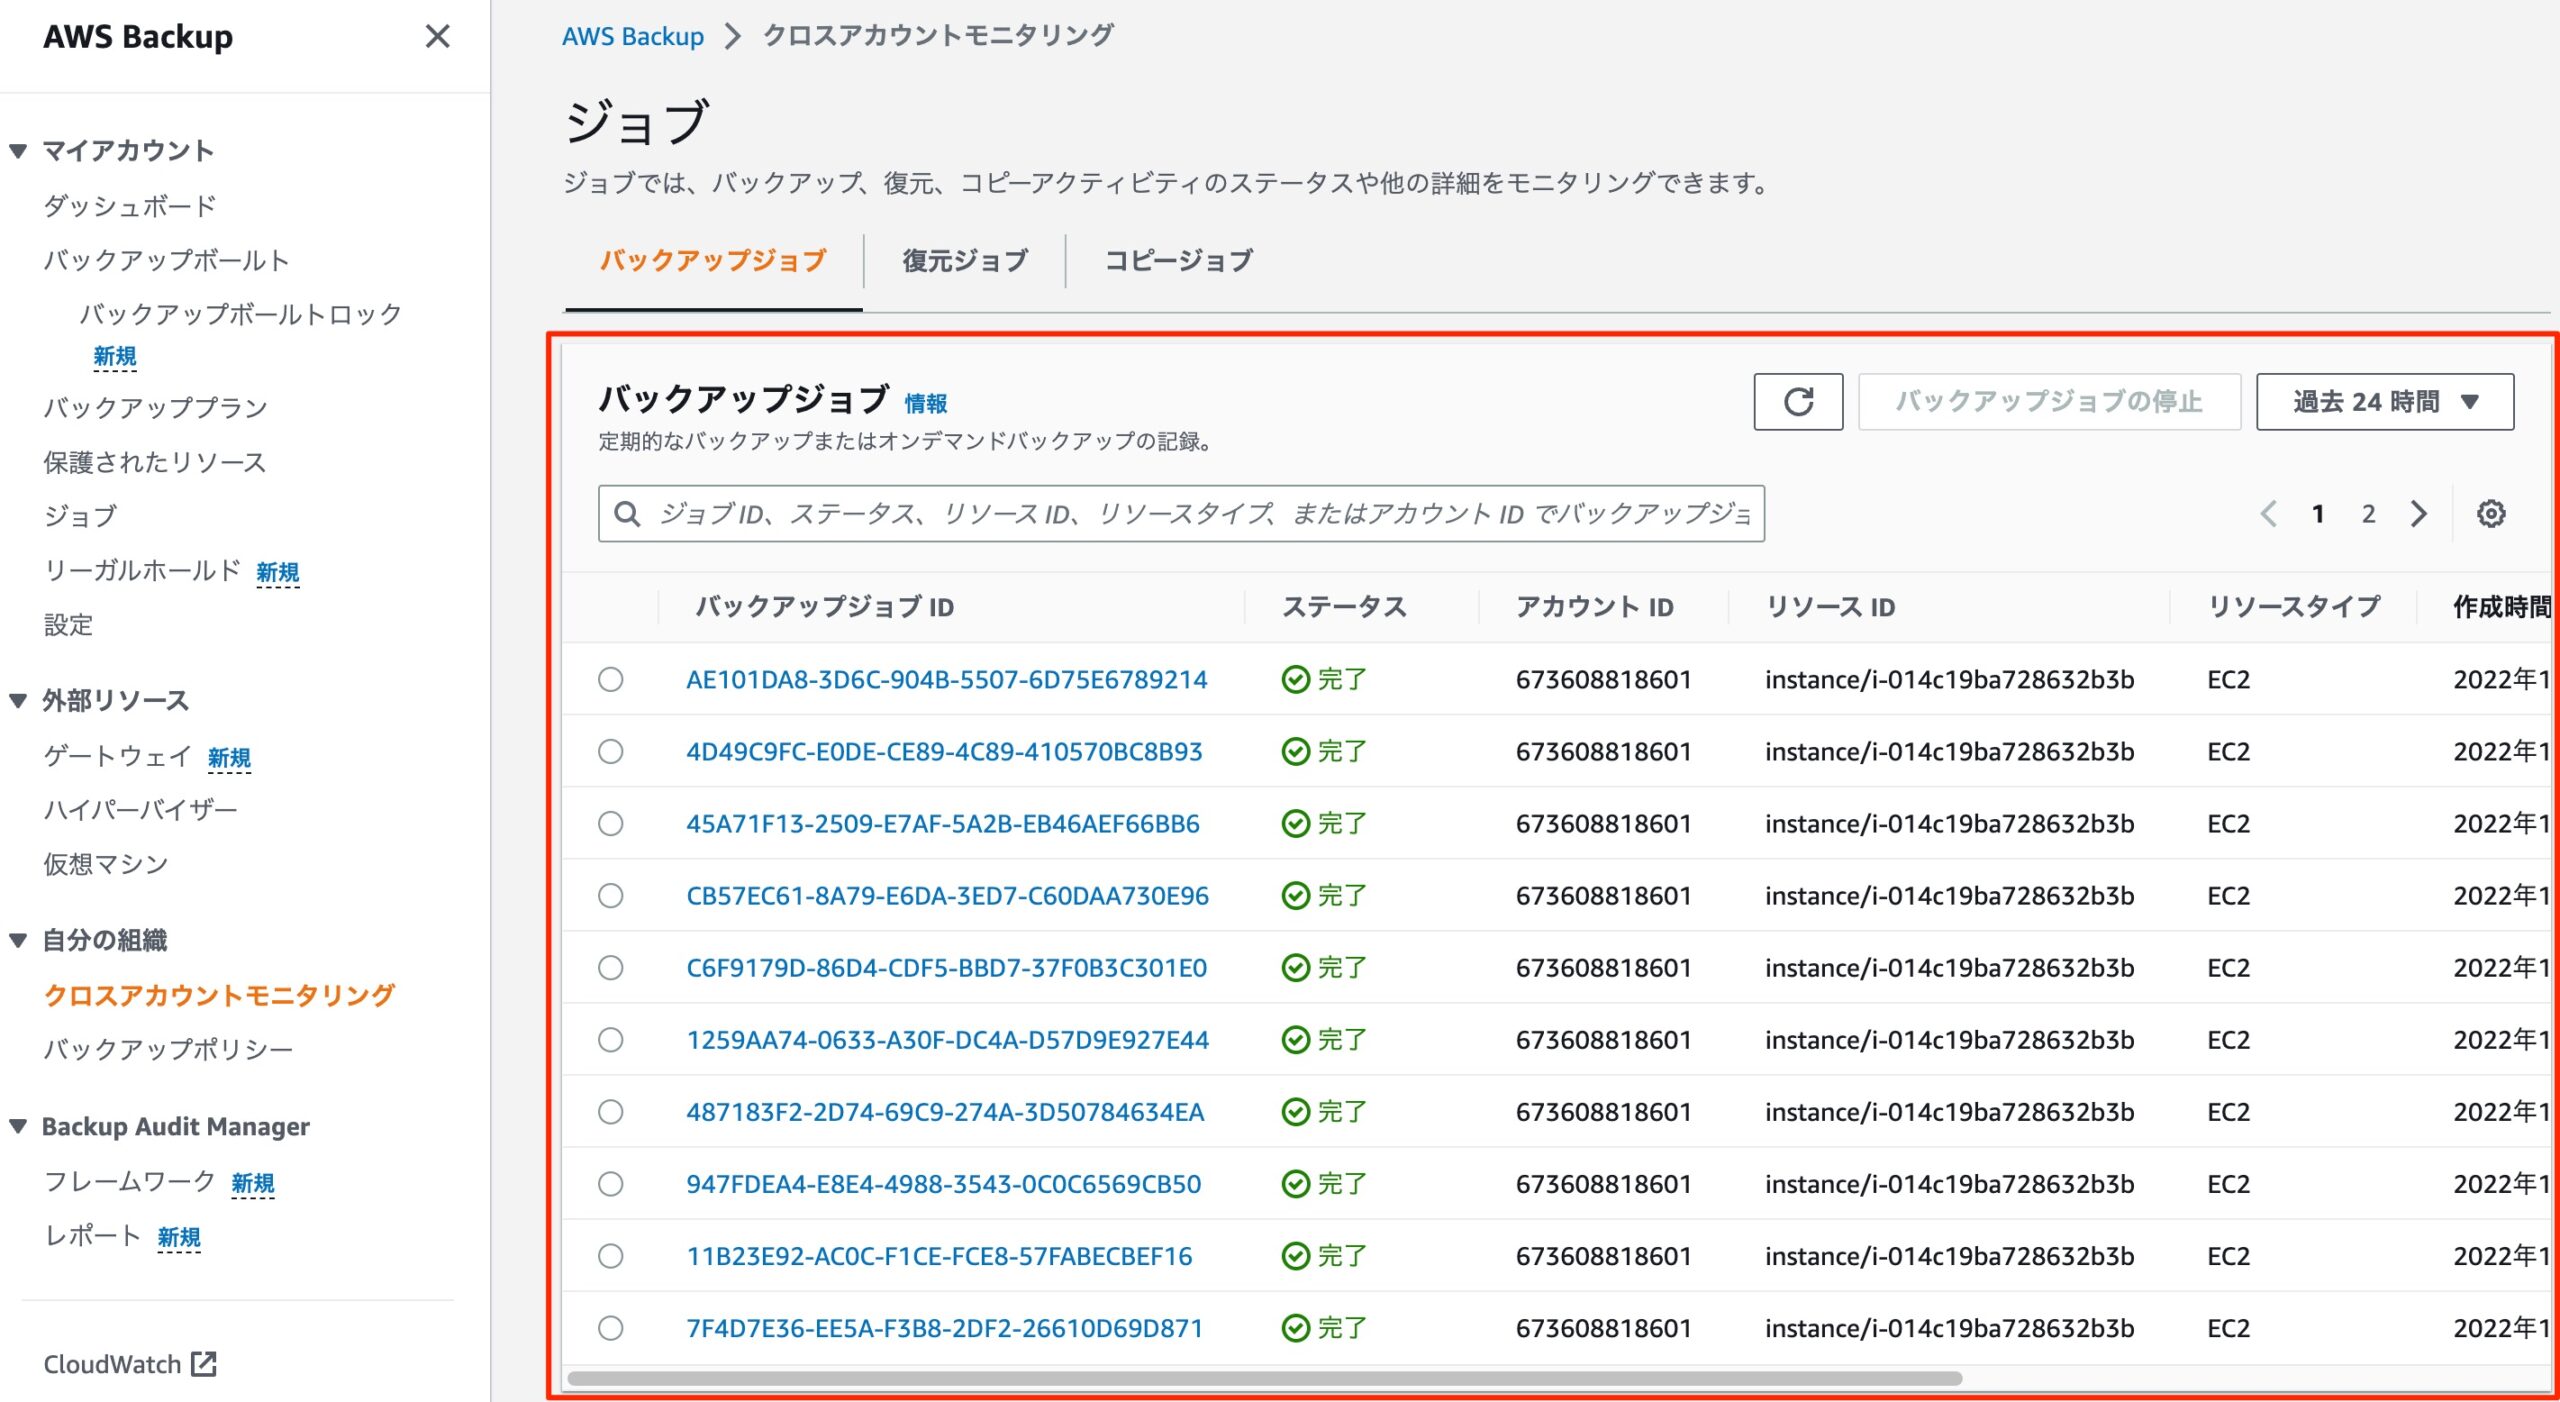Viewport: 2560px width, 1402px height.
Task: Open job link 1259AA74-0633-A30F-DC4A-D57D9E927E44
Action: pyautogui.click(x=947, y=1040)
